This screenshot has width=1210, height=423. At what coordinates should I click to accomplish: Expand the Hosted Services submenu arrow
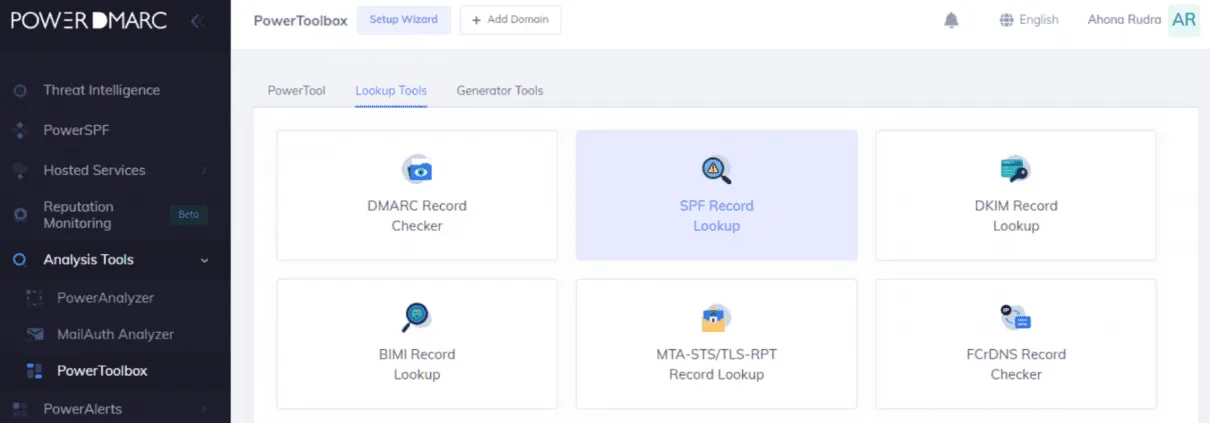point(205,171)
